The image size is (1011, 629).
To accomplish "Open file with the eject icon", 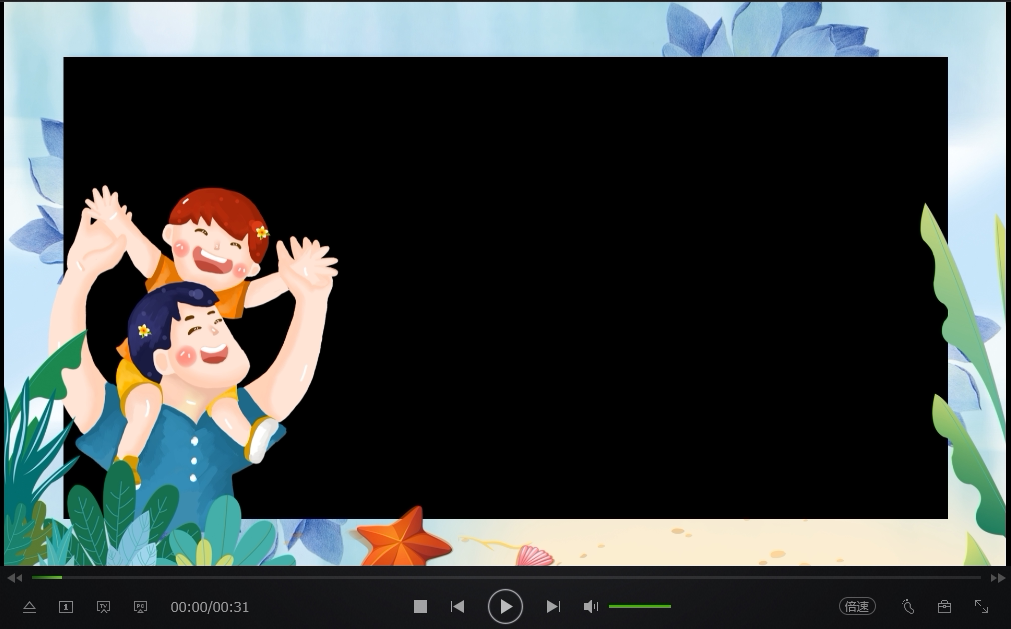I will pyautogui.click(x=29, y=607).
